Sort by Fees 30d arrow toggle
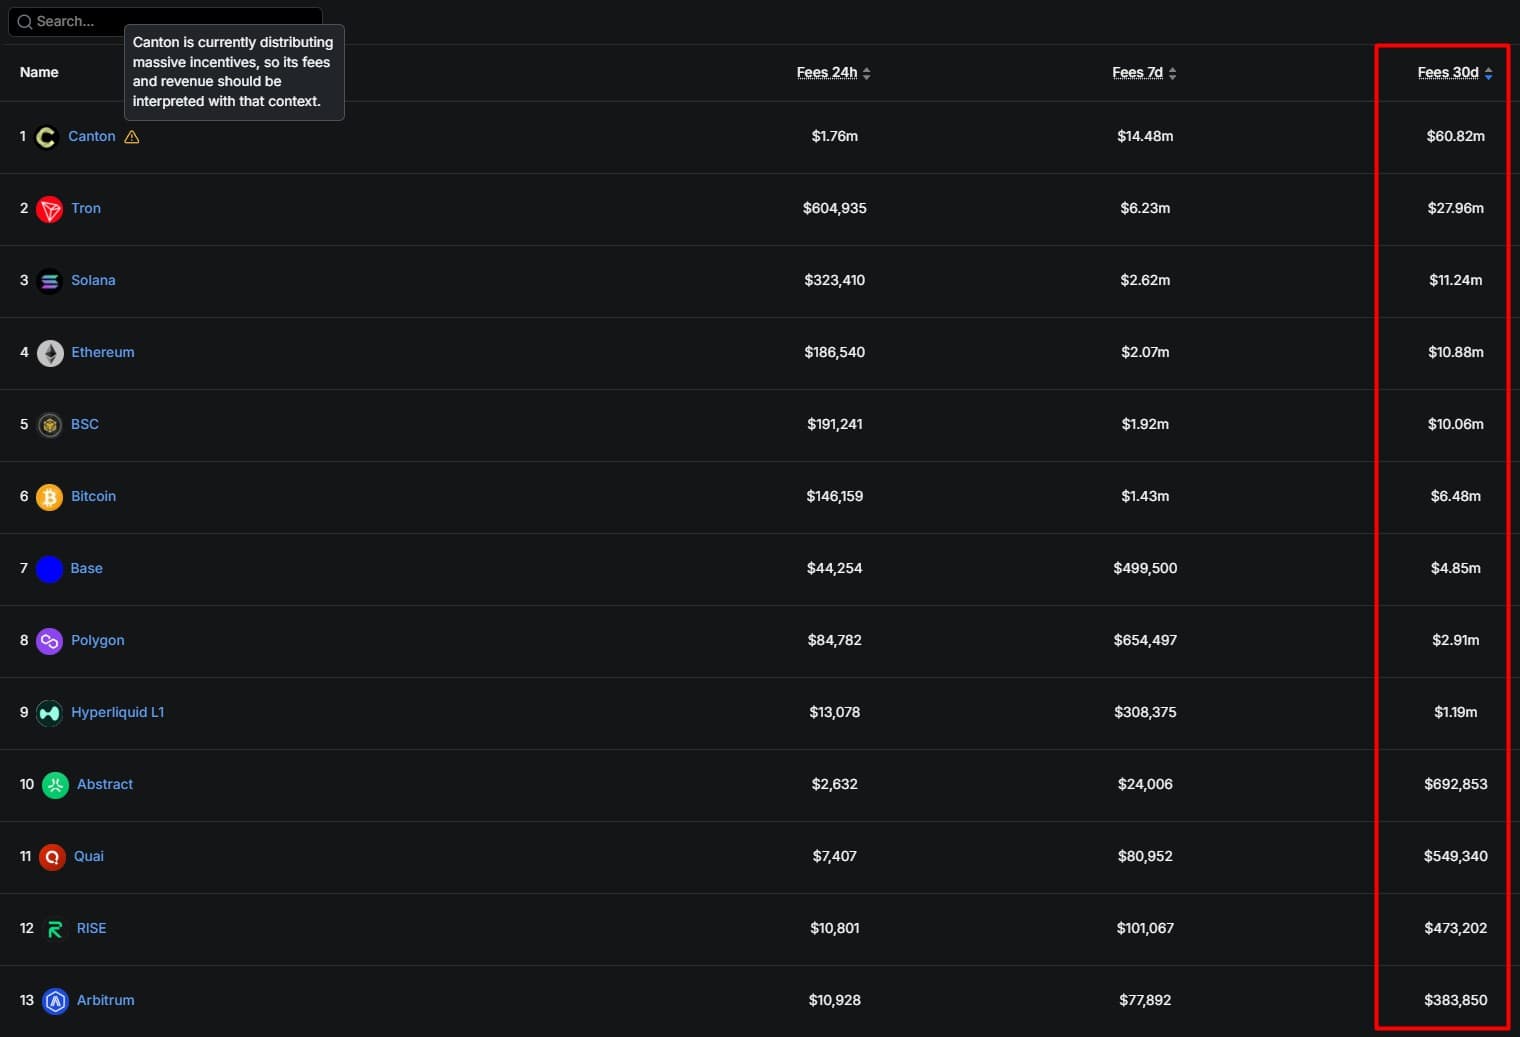This screenshot has height=1037, width=1520. [x=1488, y=73]
